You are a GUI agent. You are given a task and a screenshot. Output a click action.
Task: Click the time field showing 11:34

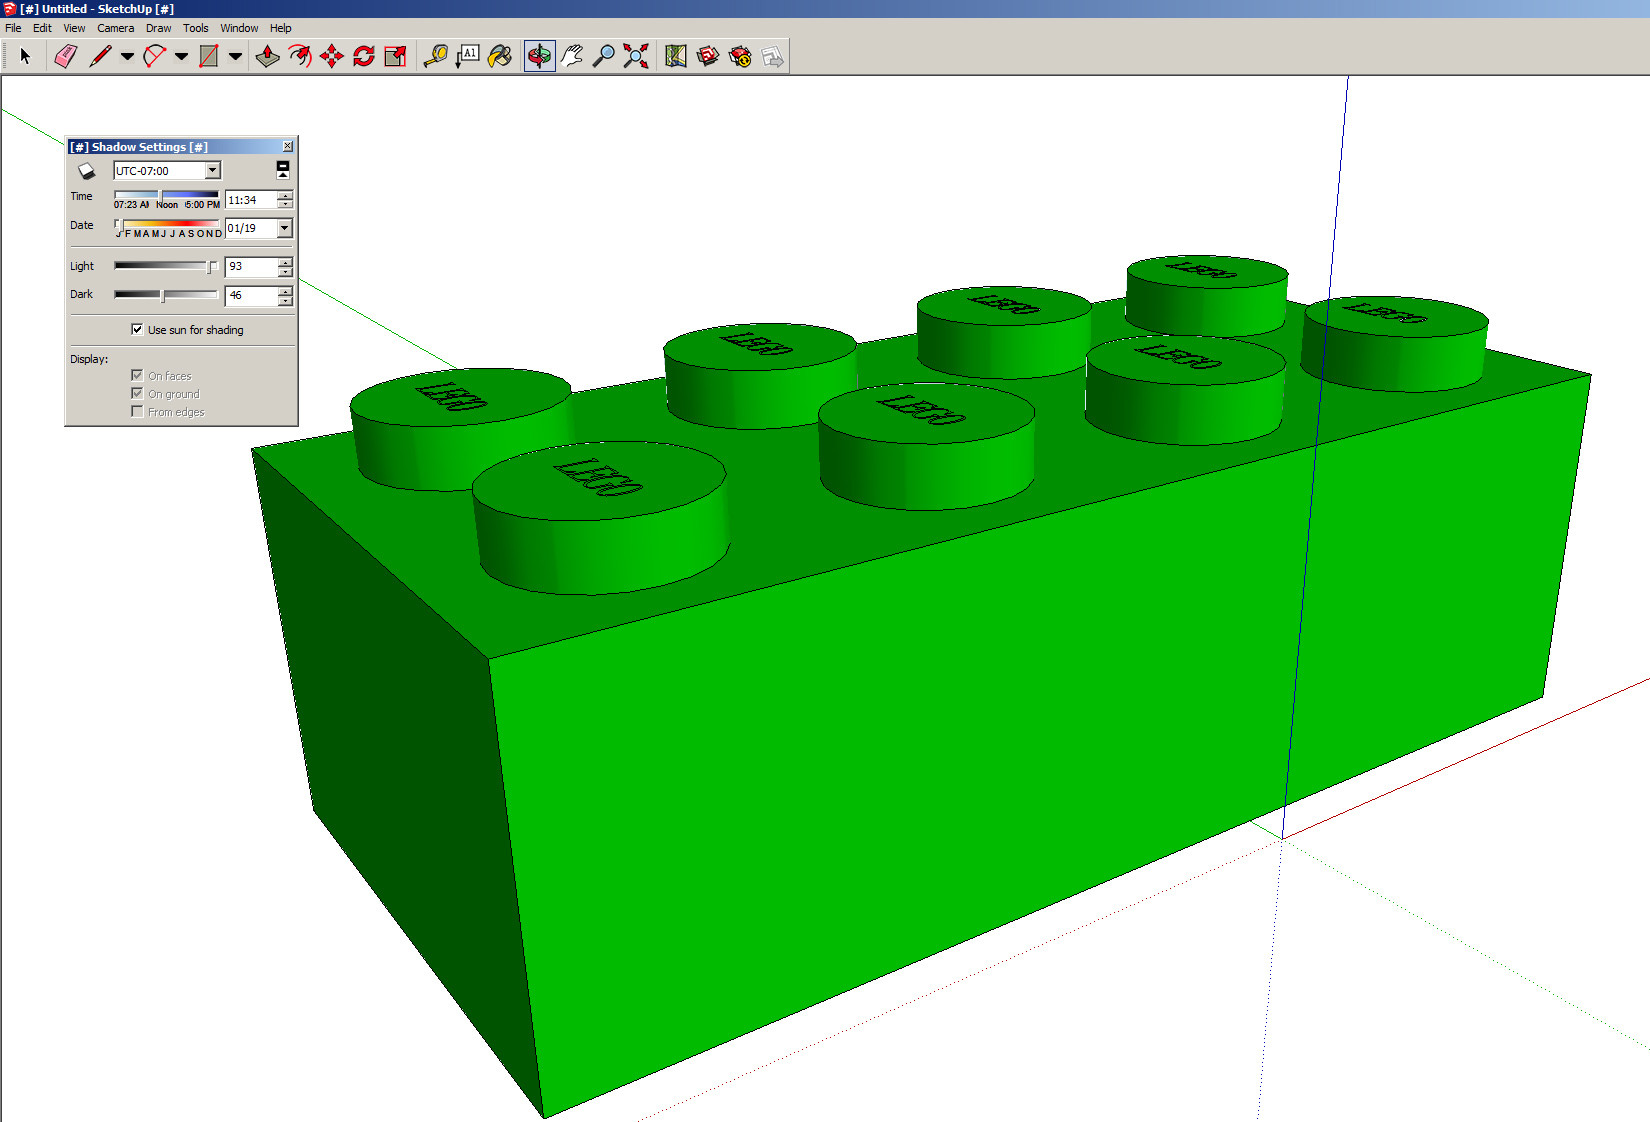[251, 200]
